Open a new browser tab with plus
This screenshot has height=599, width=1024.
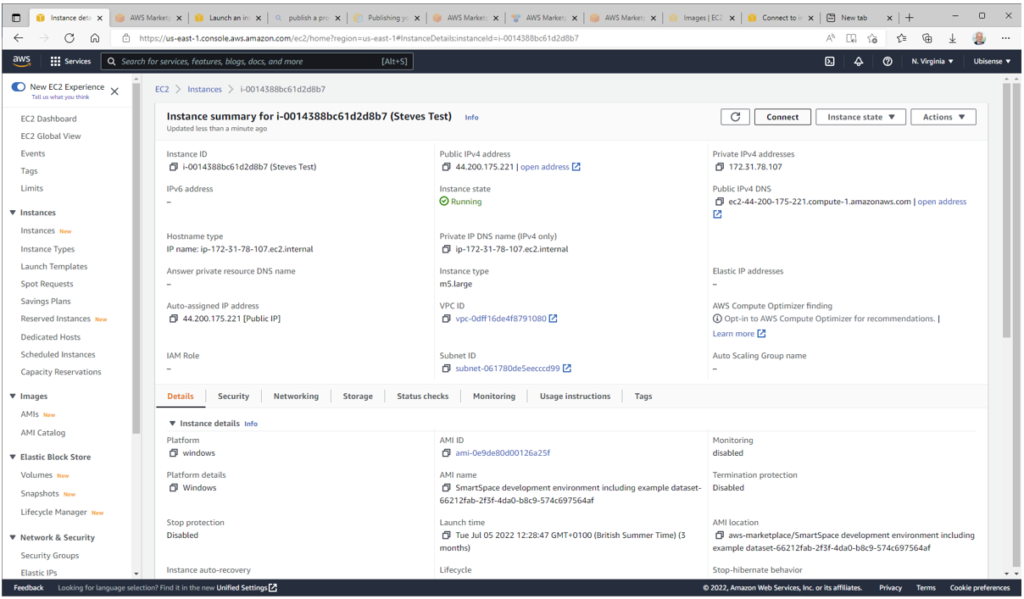click(909, 18)
